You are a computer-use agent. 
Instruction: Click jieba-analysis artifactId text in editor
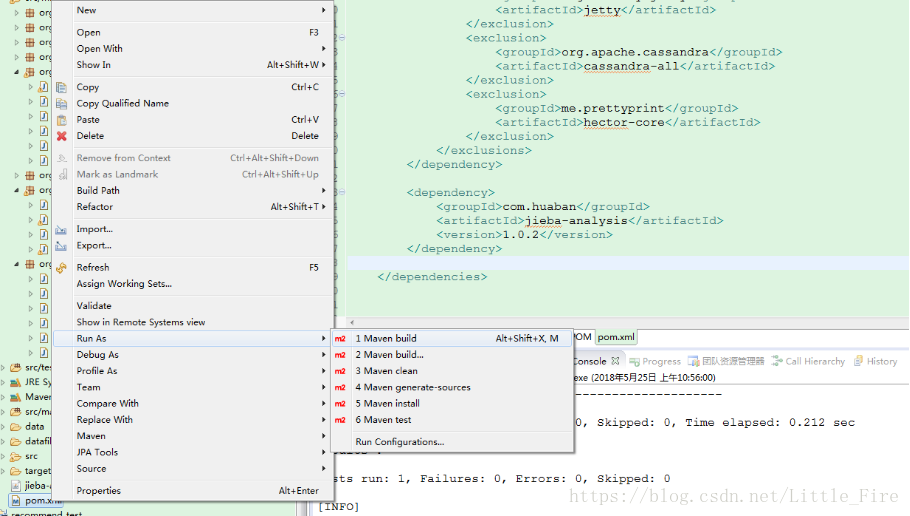pyautogui.click(x=576, y=221)
